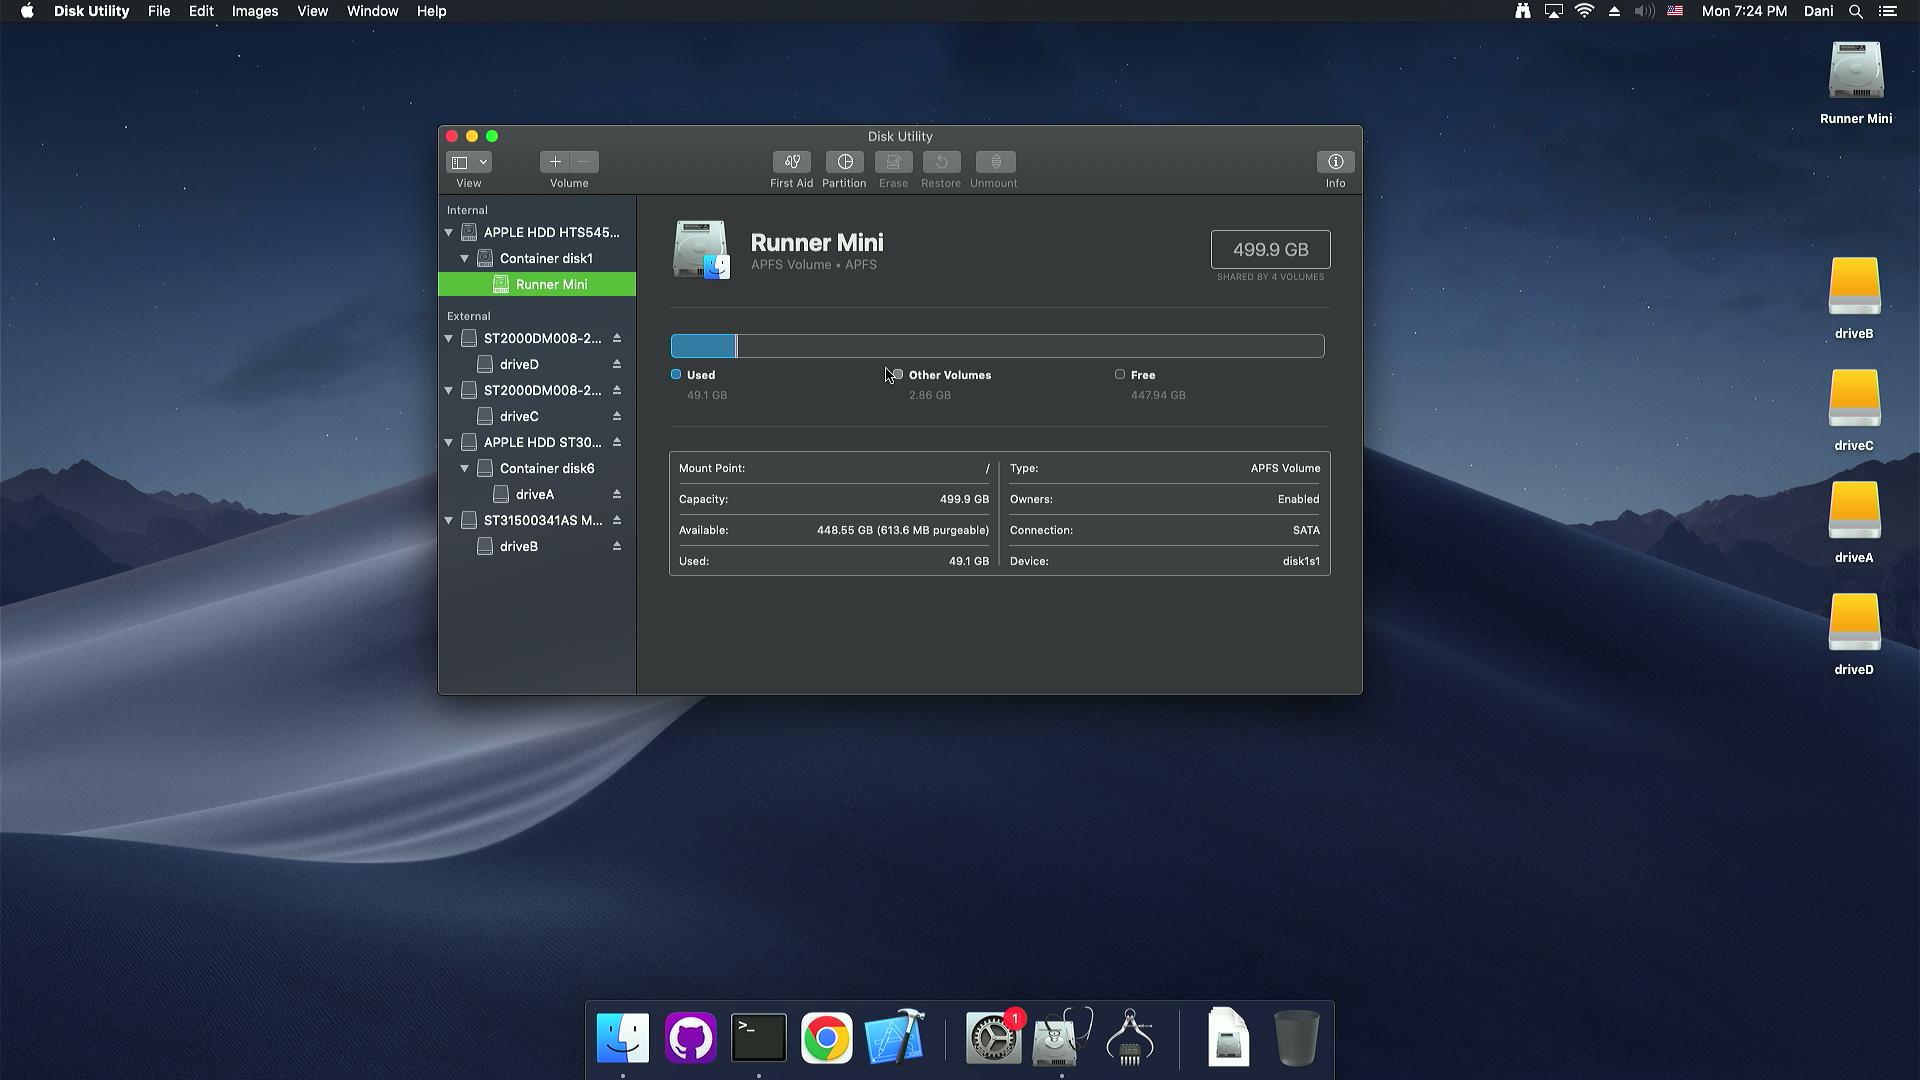The width and height of the screenshot is (1920, 1080).
Task: Select driveB in the sidebar
Action: point(537,546)
